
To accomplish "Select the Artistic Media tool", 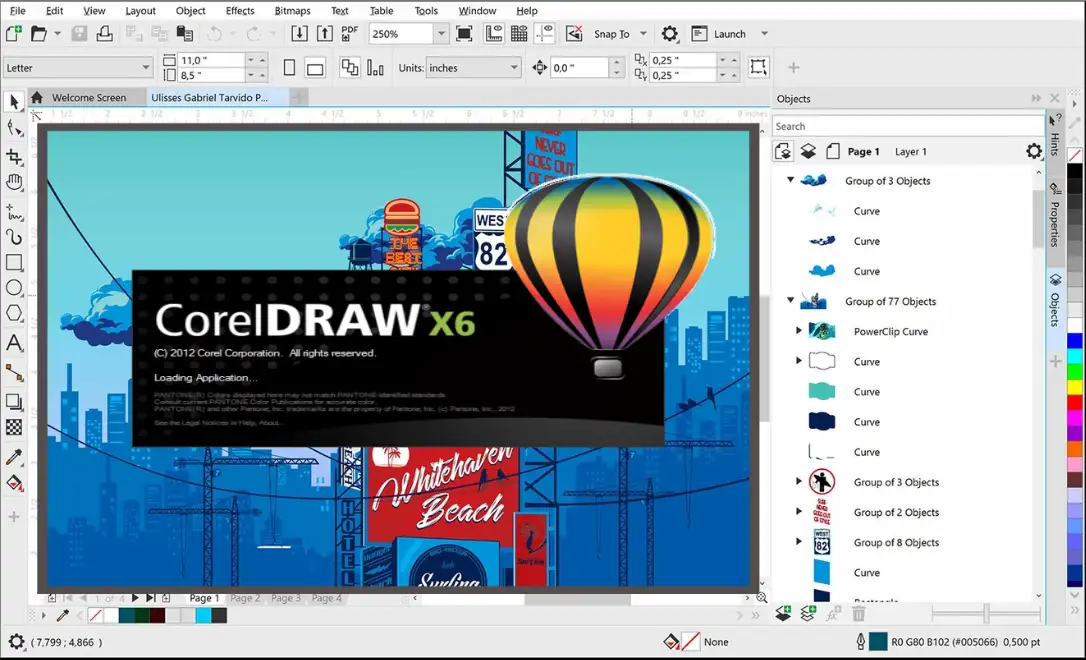I will point(14,237).
